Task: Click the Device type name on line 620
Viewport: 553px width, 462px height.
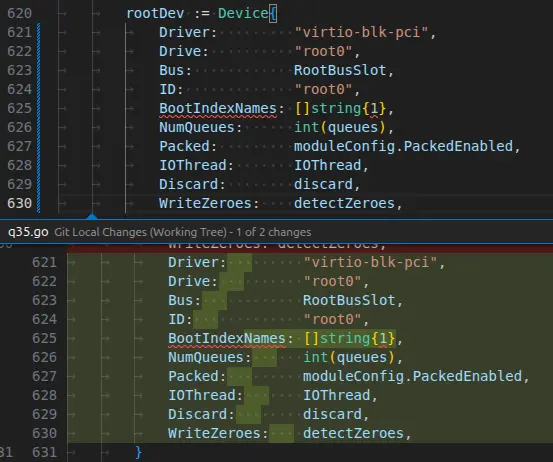Action: coord(243,13)
